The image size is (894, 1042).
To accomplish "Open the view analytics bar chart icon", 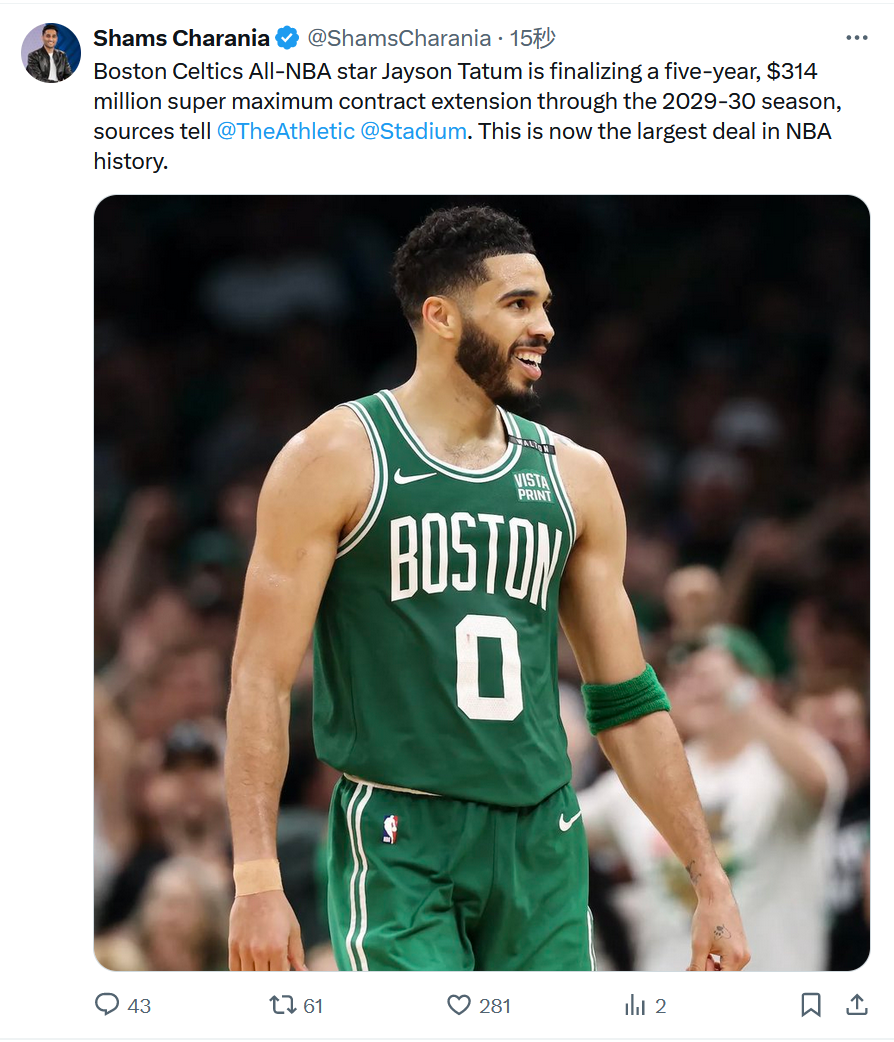I will (x=635, y=1004).
